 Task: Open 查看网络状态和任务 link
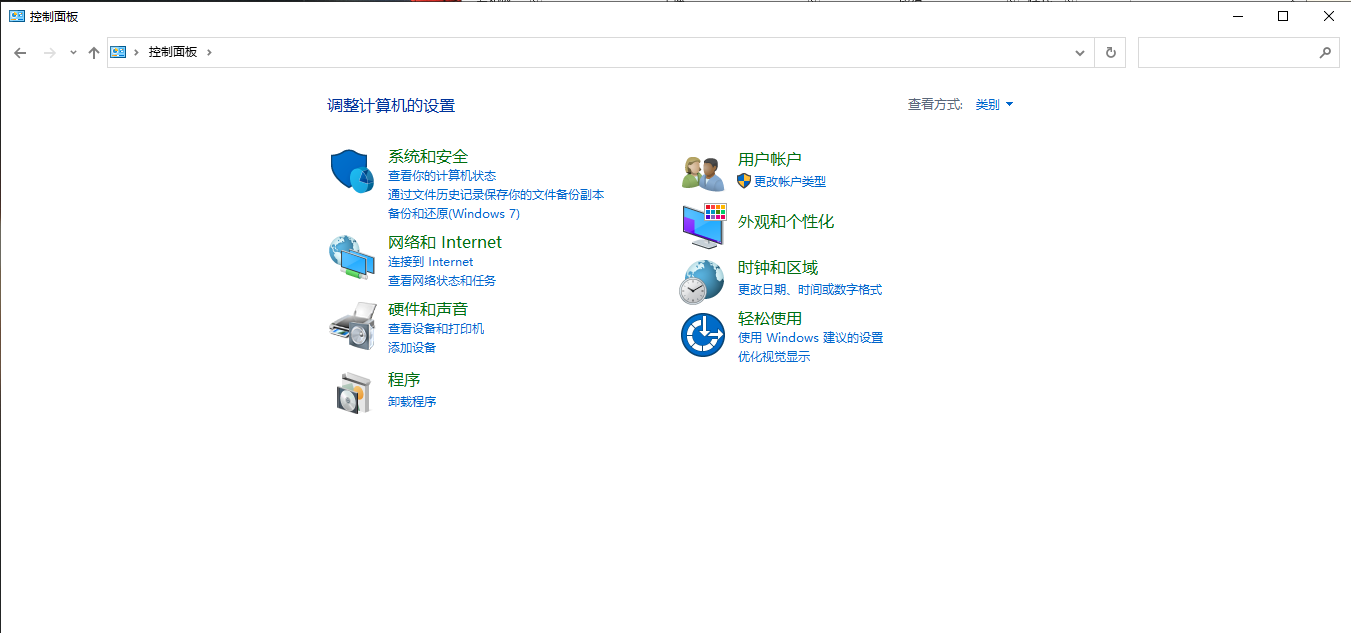[441, 281]
